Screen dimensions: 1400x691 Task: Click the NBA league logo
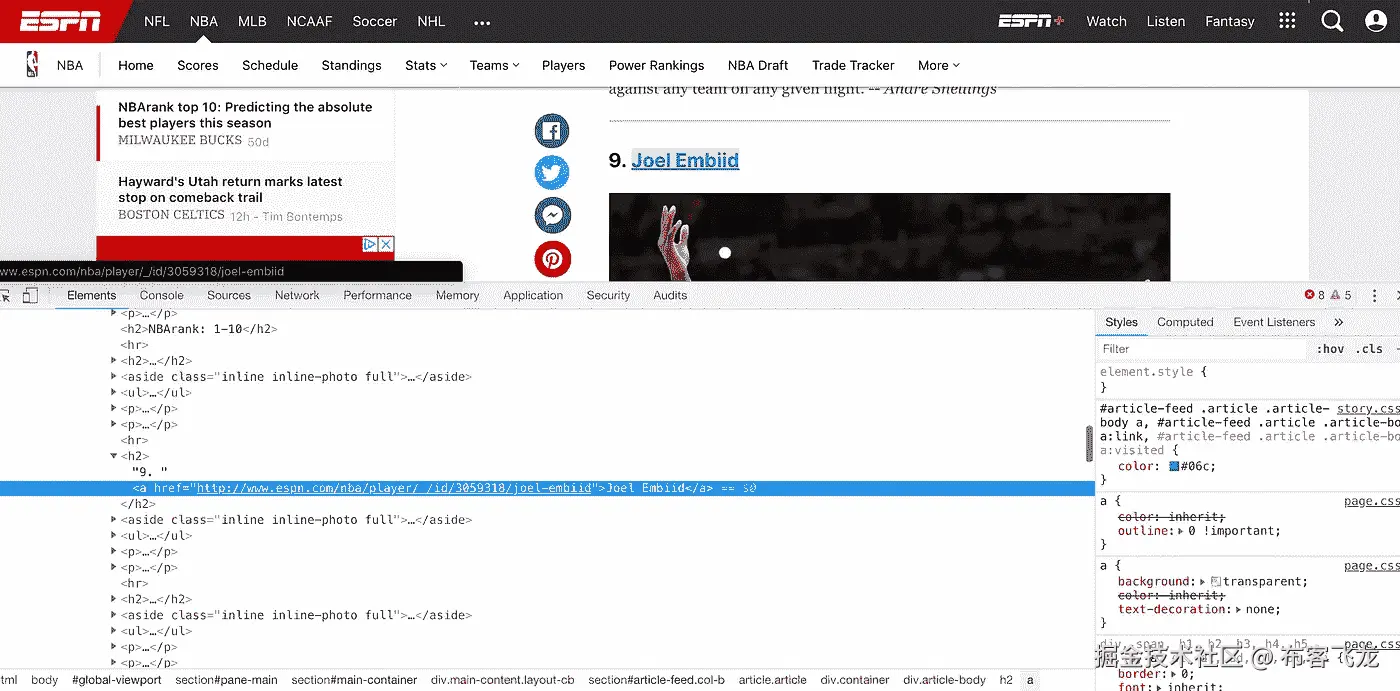coord(33,65)
